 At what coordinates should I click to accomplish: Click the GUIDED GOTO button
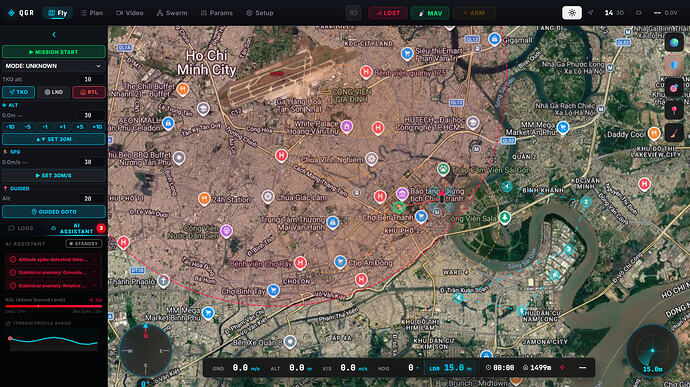pos(54,212)
